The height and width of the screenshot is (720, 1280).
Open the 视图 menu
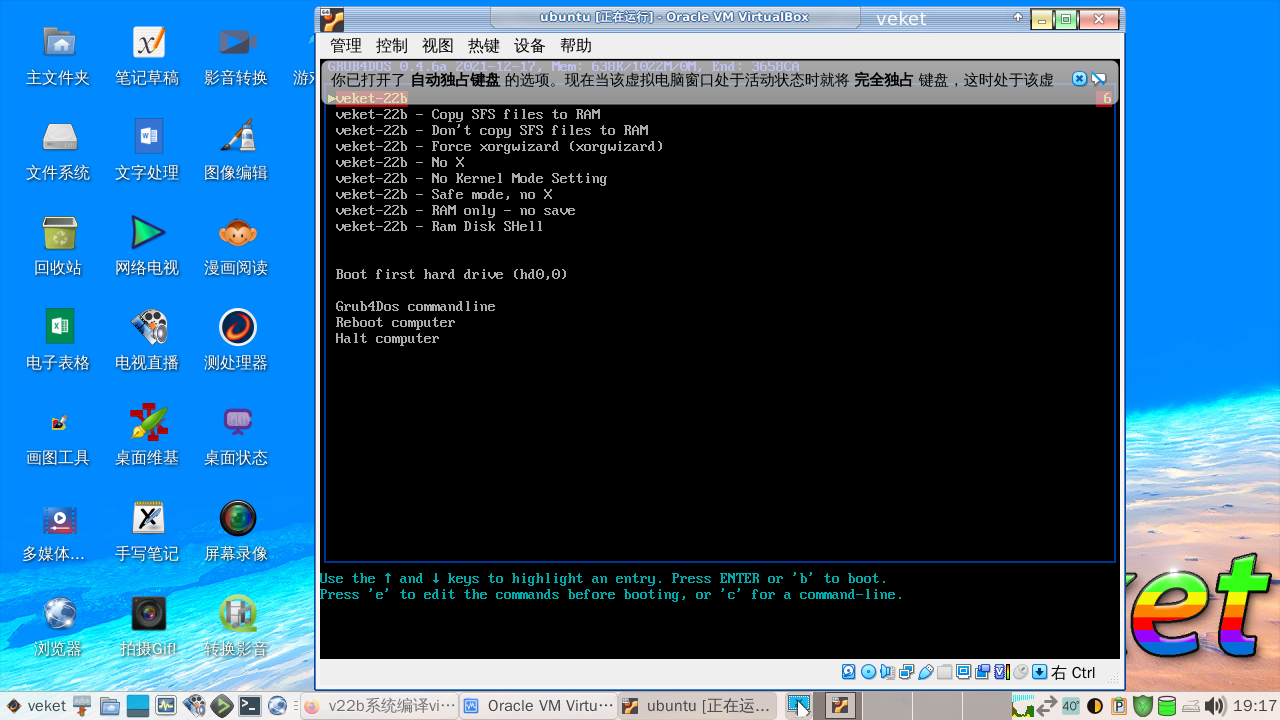point(438,46)
